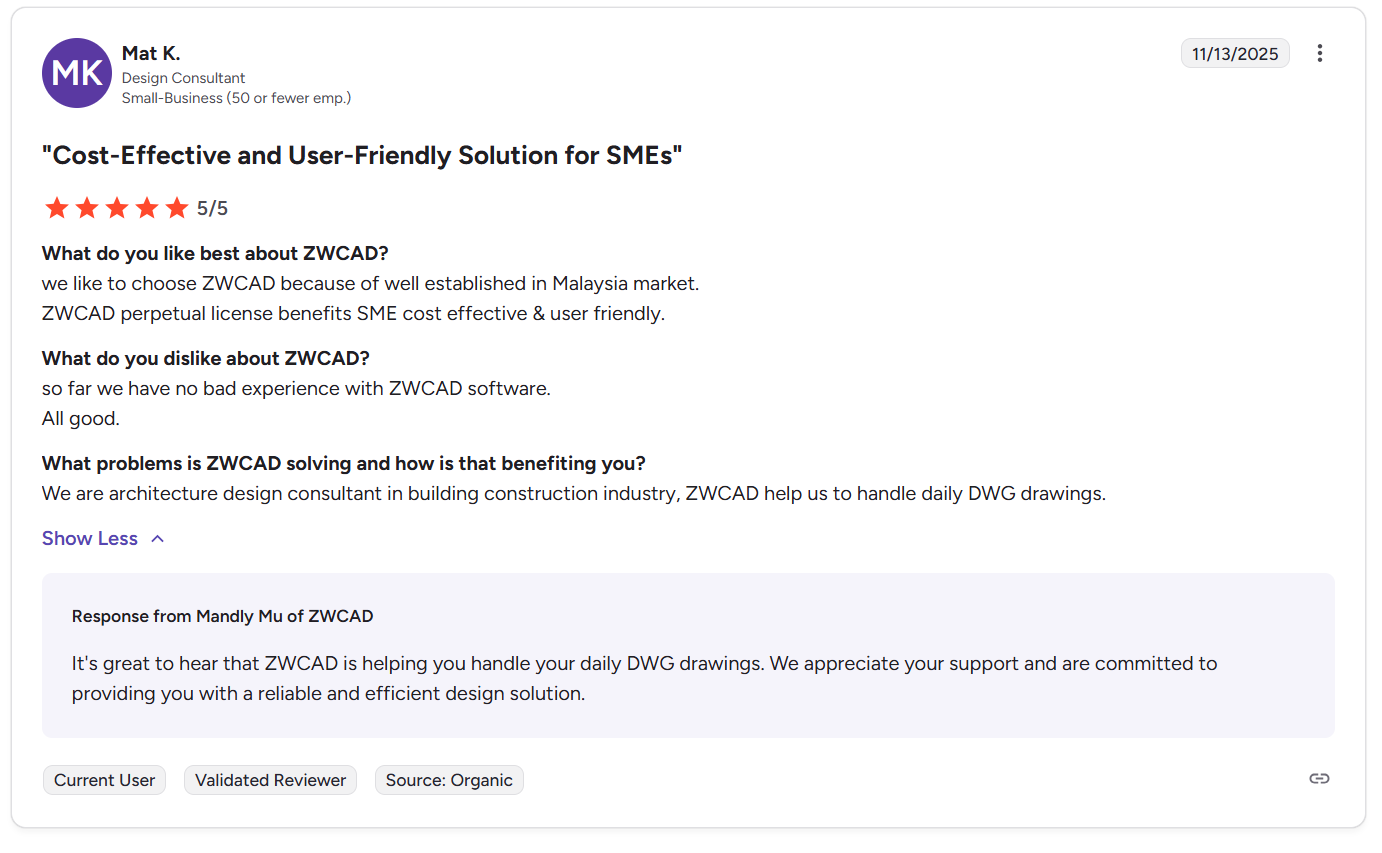Select the Source: Organic filter tag
The width and height of the screenshot is (1382, 853).
449,779
